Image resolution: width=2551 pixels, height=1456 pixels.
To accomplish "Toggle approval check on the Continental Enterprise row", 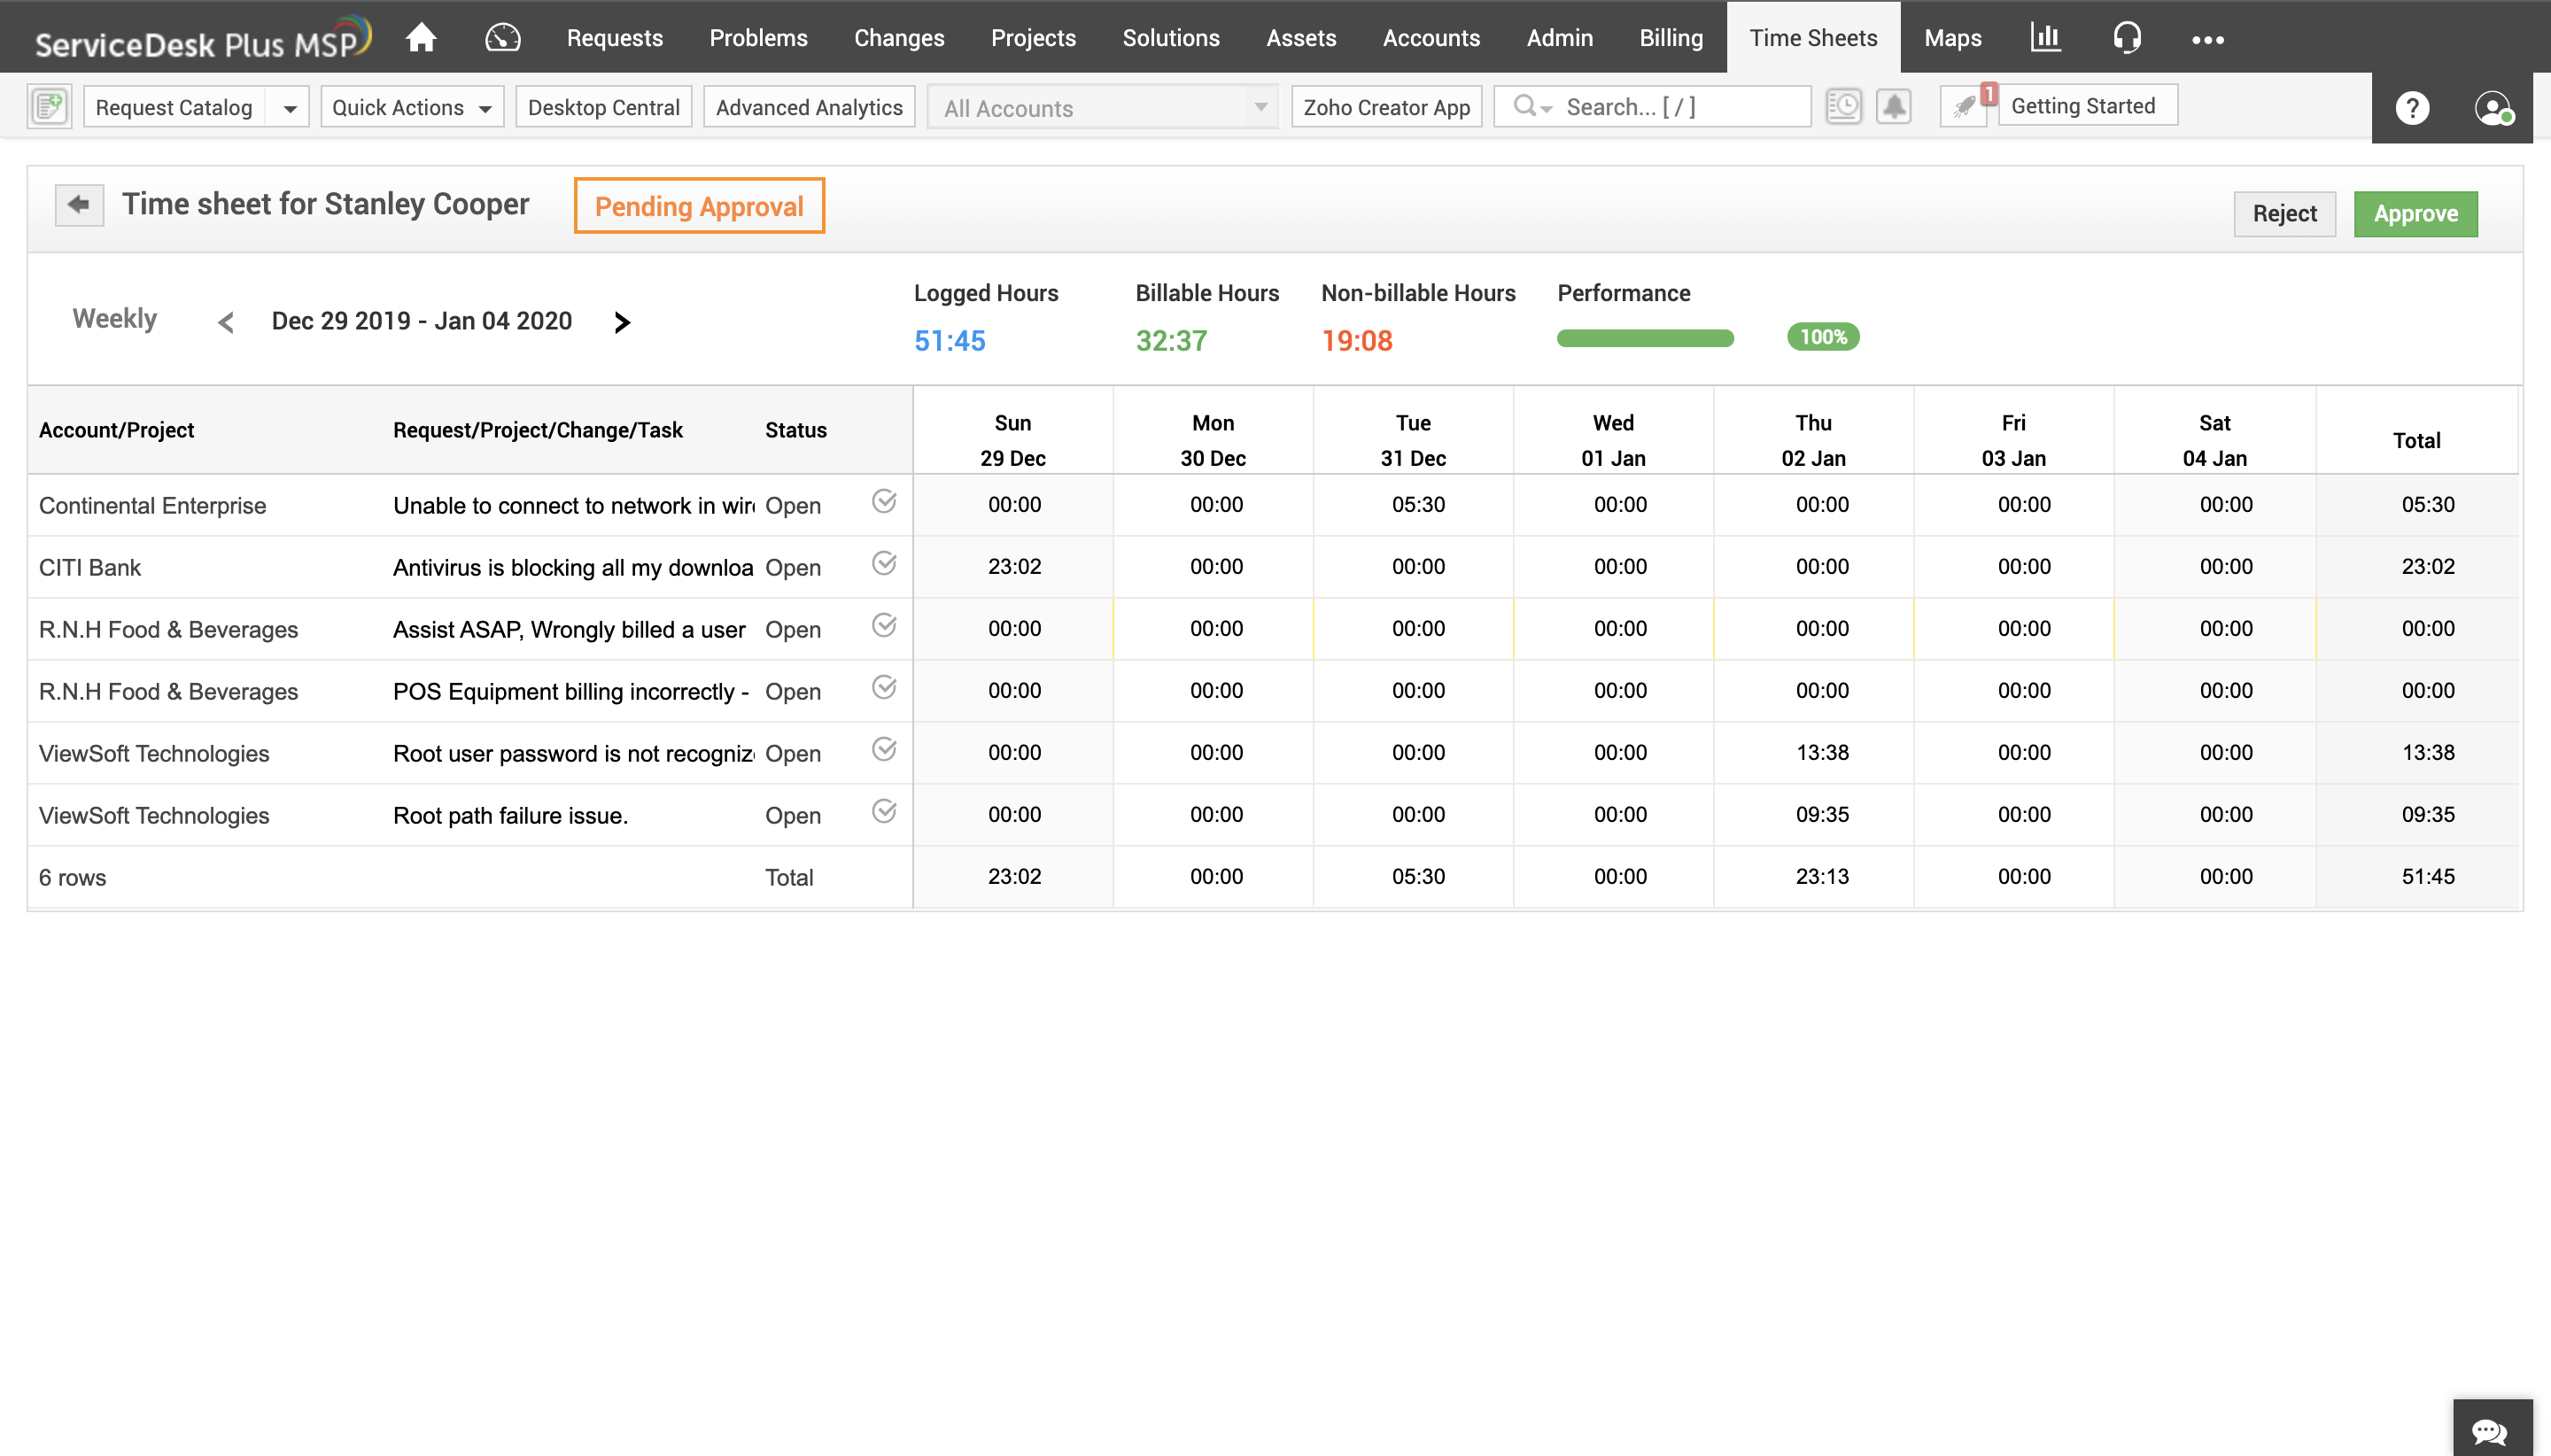I will pyautogui.click(x=884, y=503).
